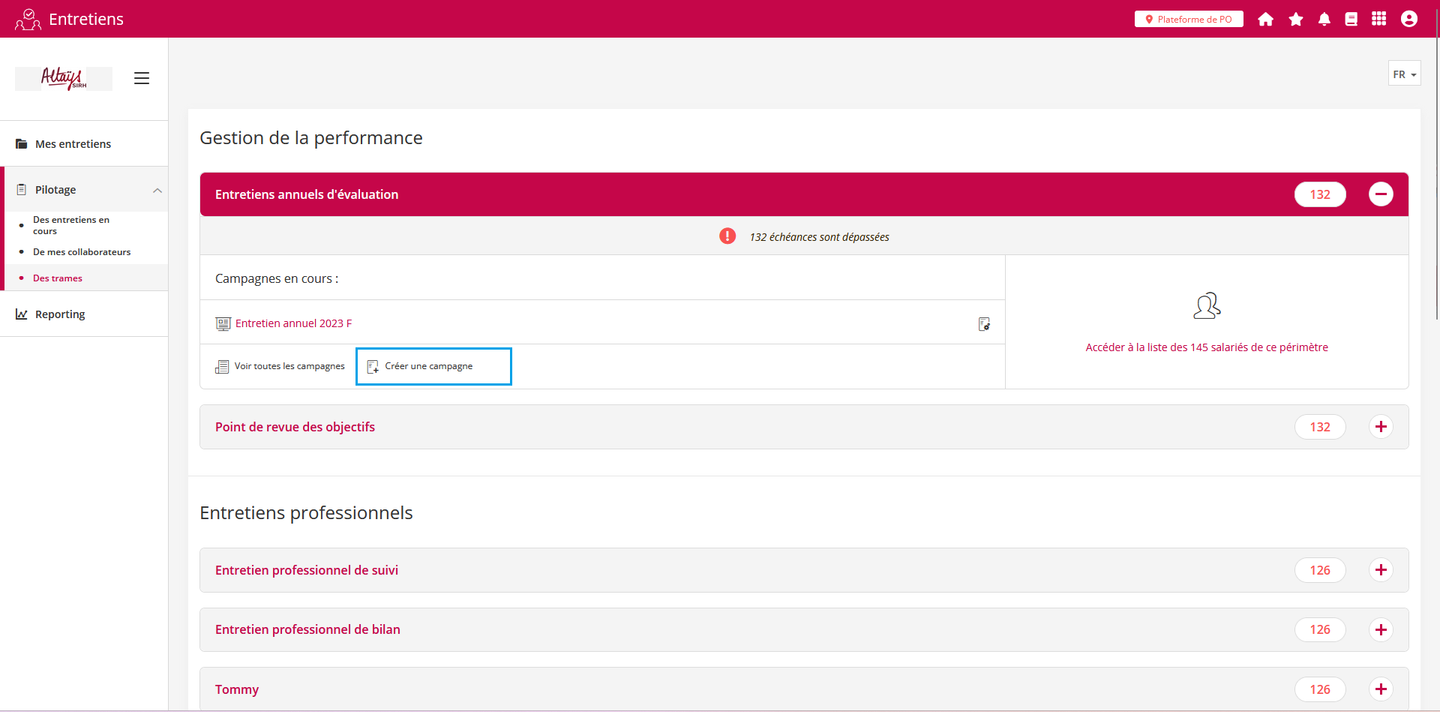This screenshot has height=712, width=1440.
Task: Click edit icon for Entretien annuel 2023 F
Action: 984,324
